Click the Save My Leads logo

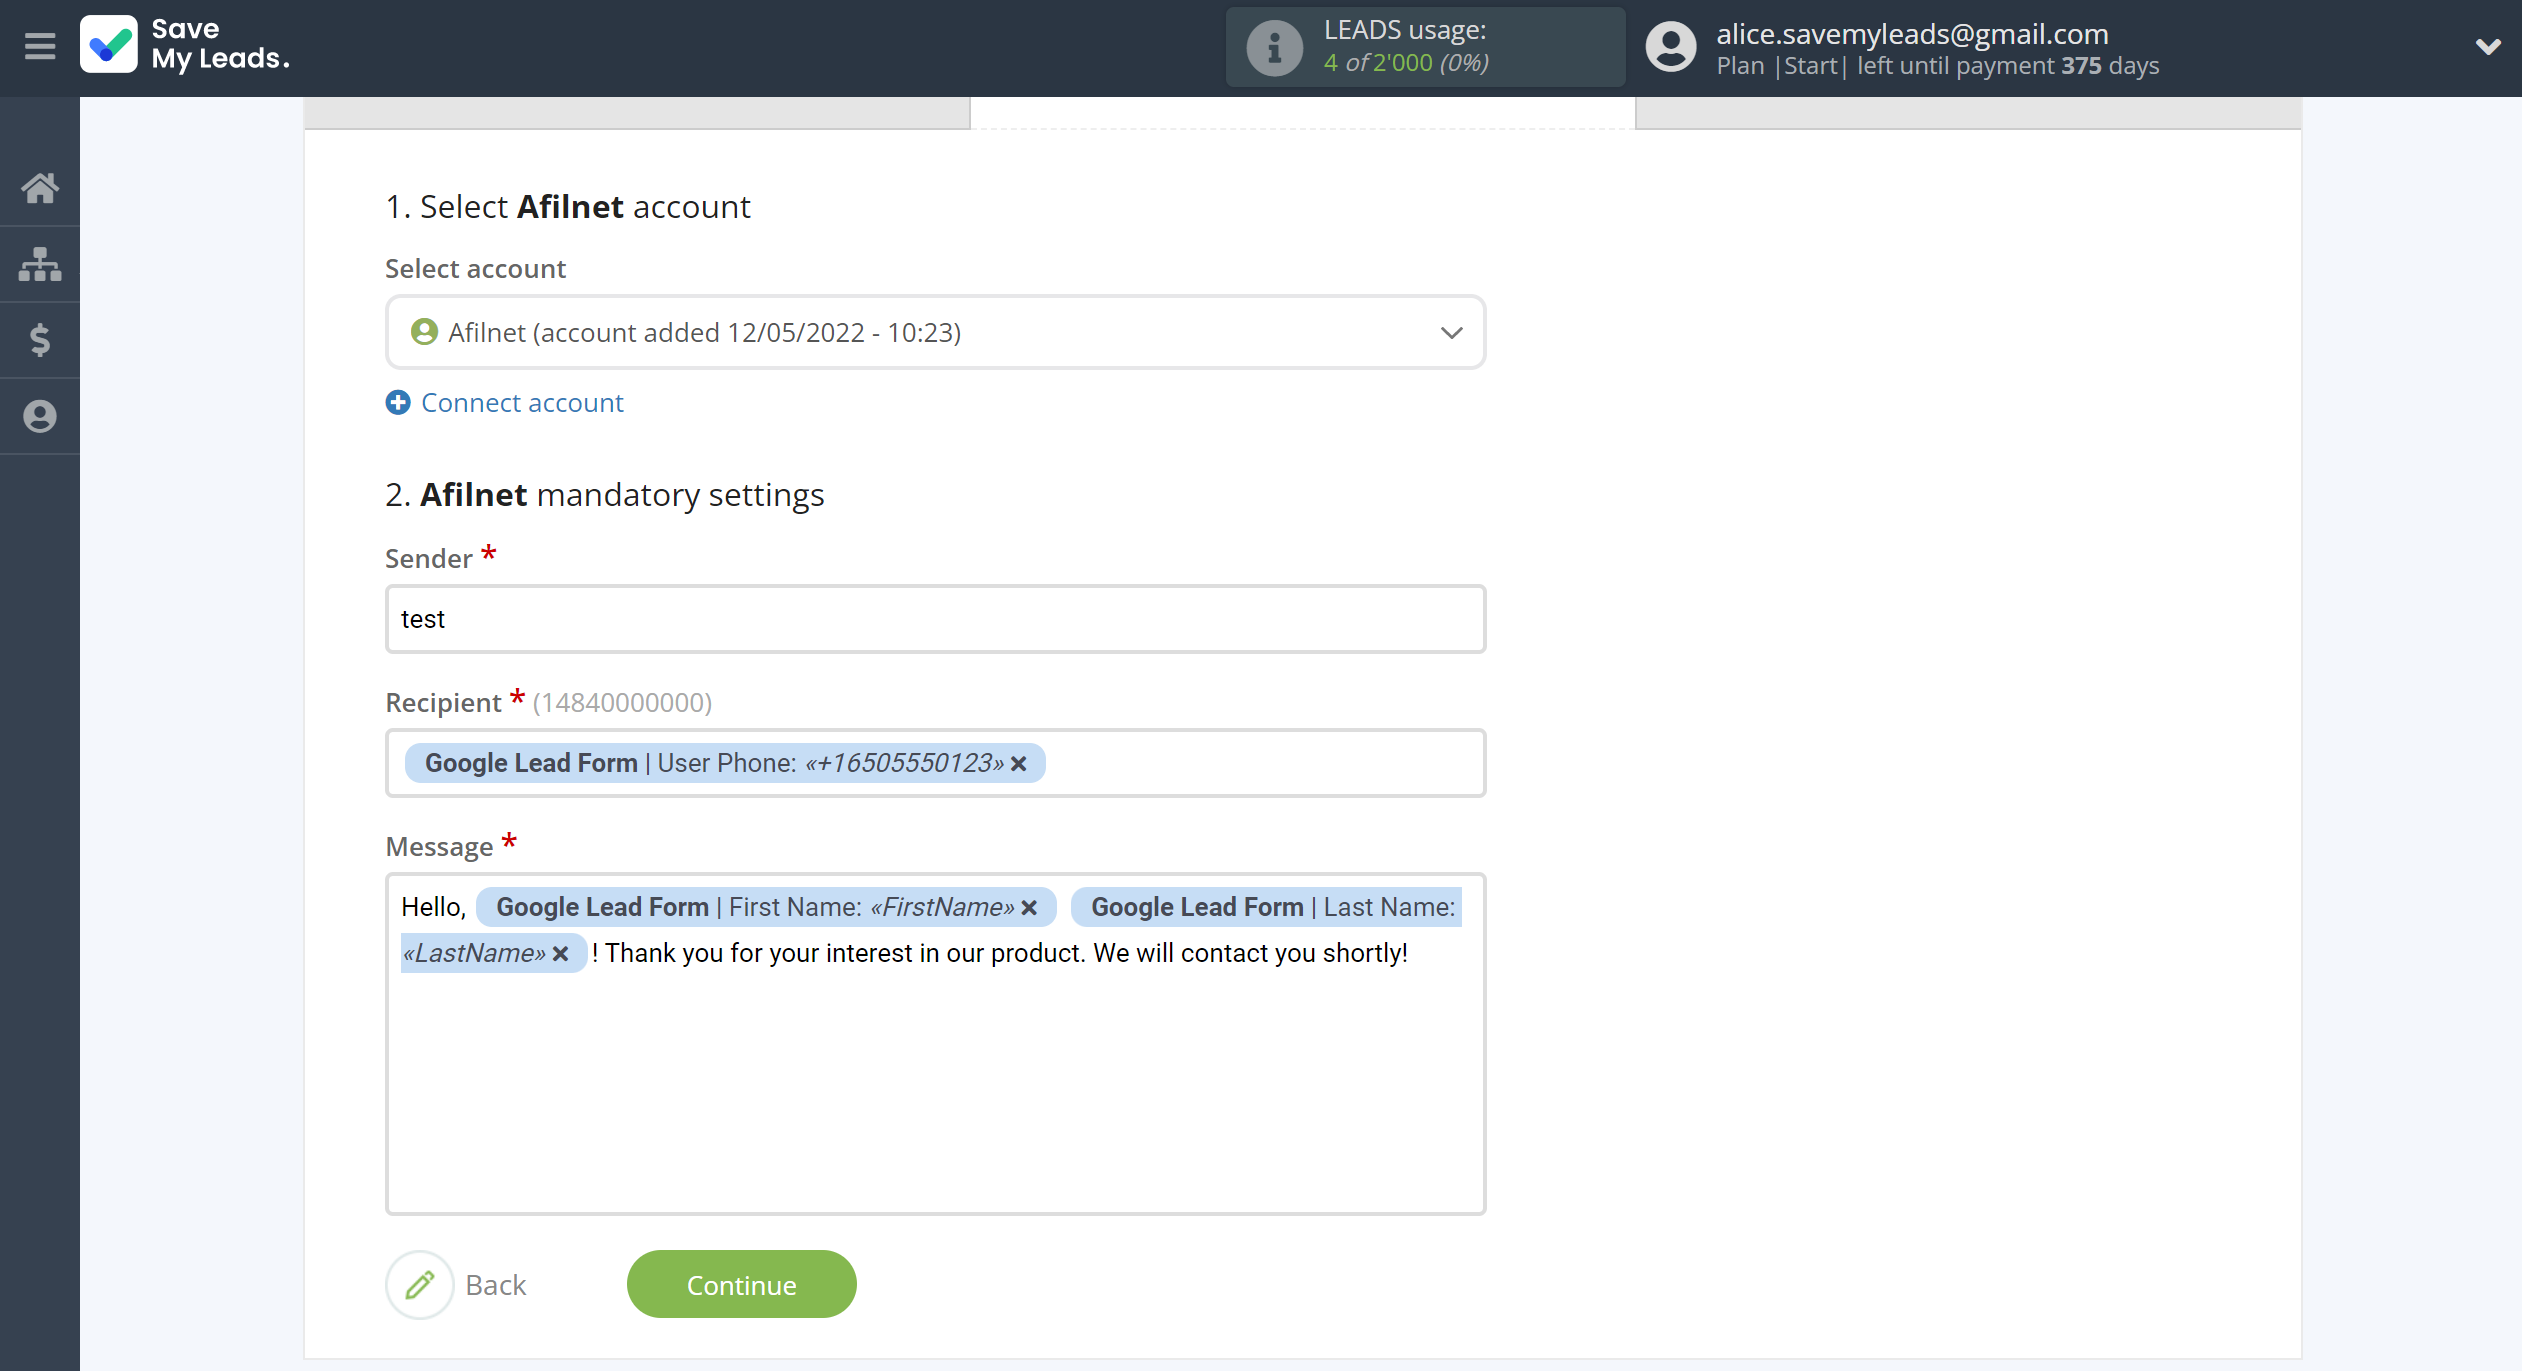pyautogui.click(x=186, y=45)
